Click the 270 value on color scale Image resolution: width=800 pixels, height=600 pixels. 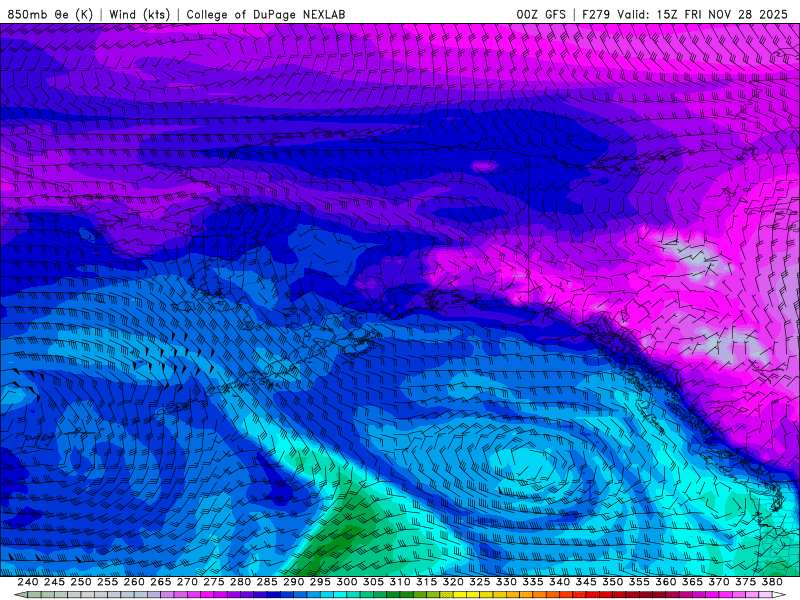click(187, 582)
